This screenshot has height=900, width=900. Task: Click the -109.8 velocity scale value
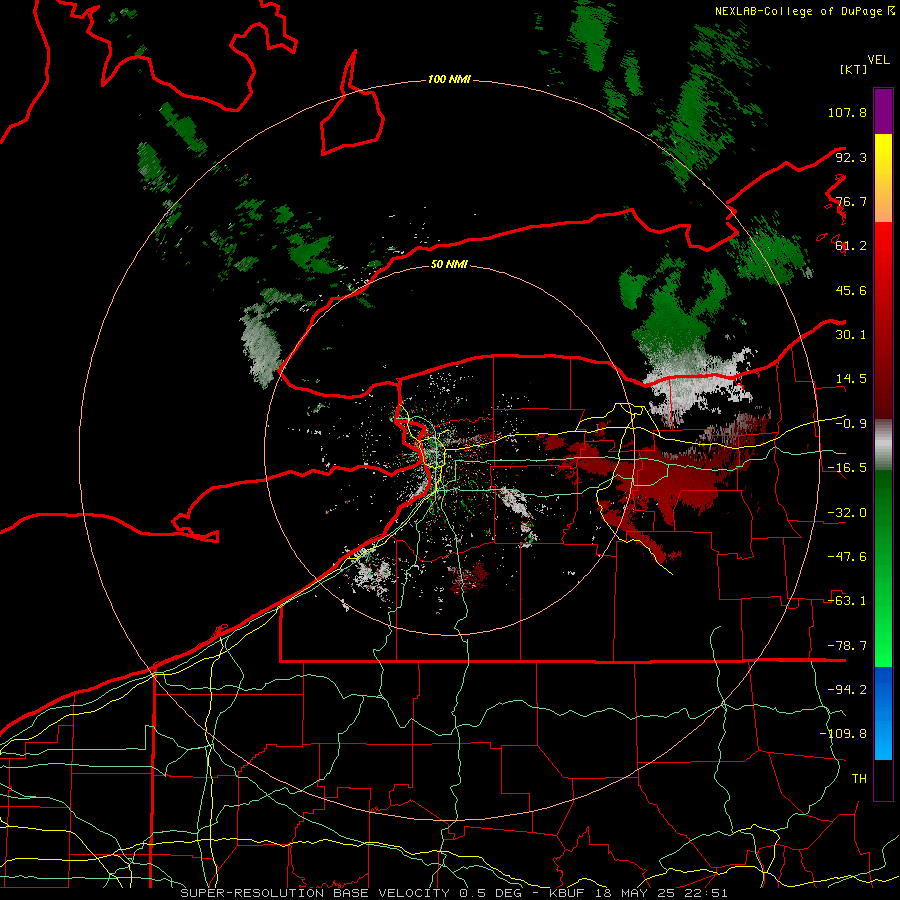(x=843, y=734)
